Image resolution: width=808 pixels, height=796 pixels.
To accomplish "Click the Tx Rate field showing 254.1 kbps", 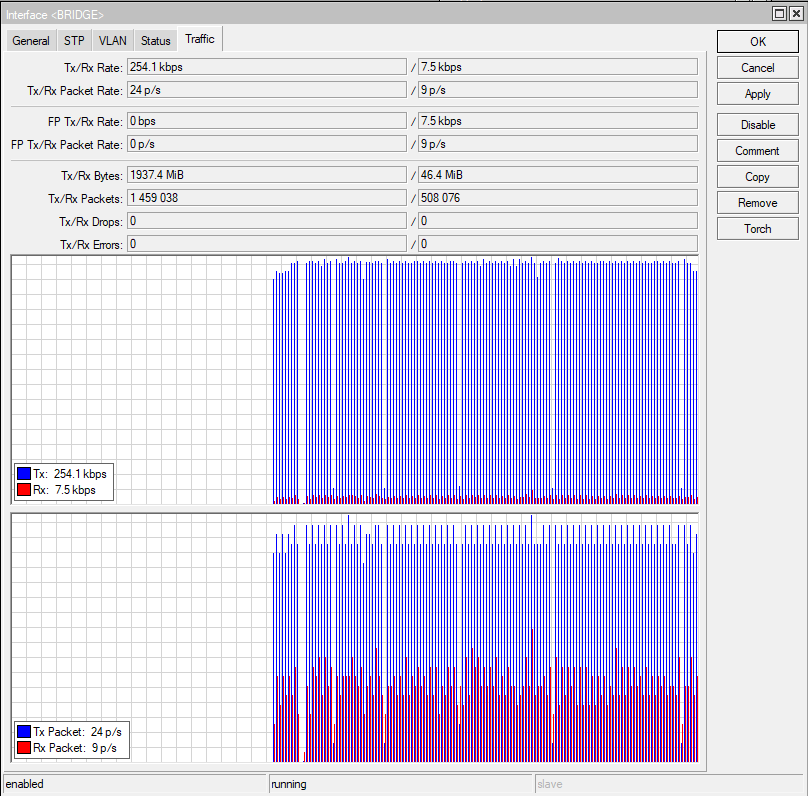I will coord(266,67).
